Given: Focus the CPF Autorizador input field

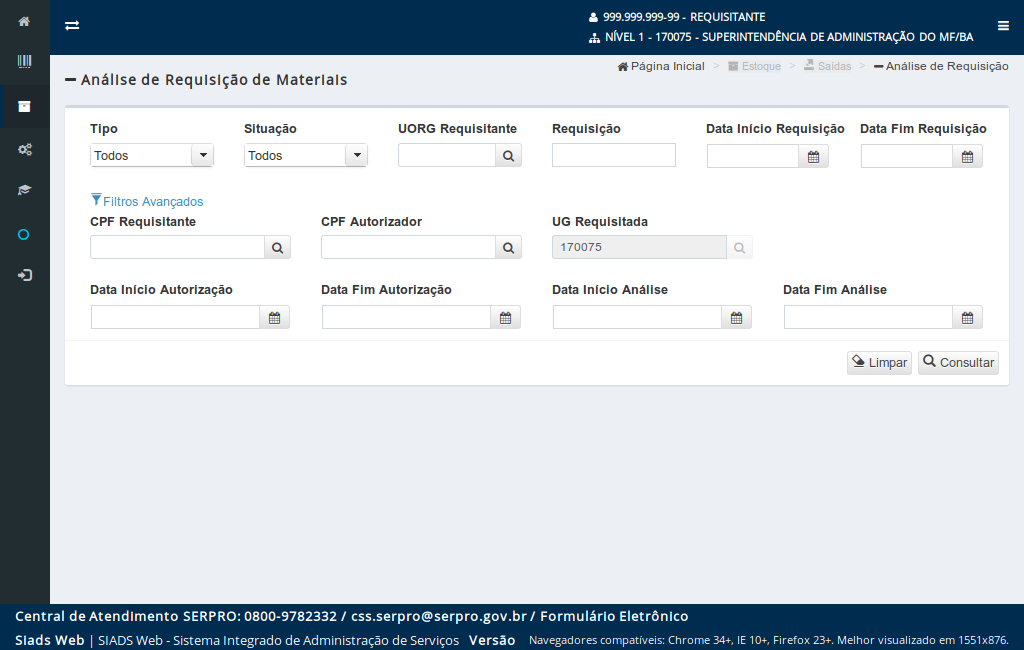Looking at the screenshot, I should tap(408, 248).
